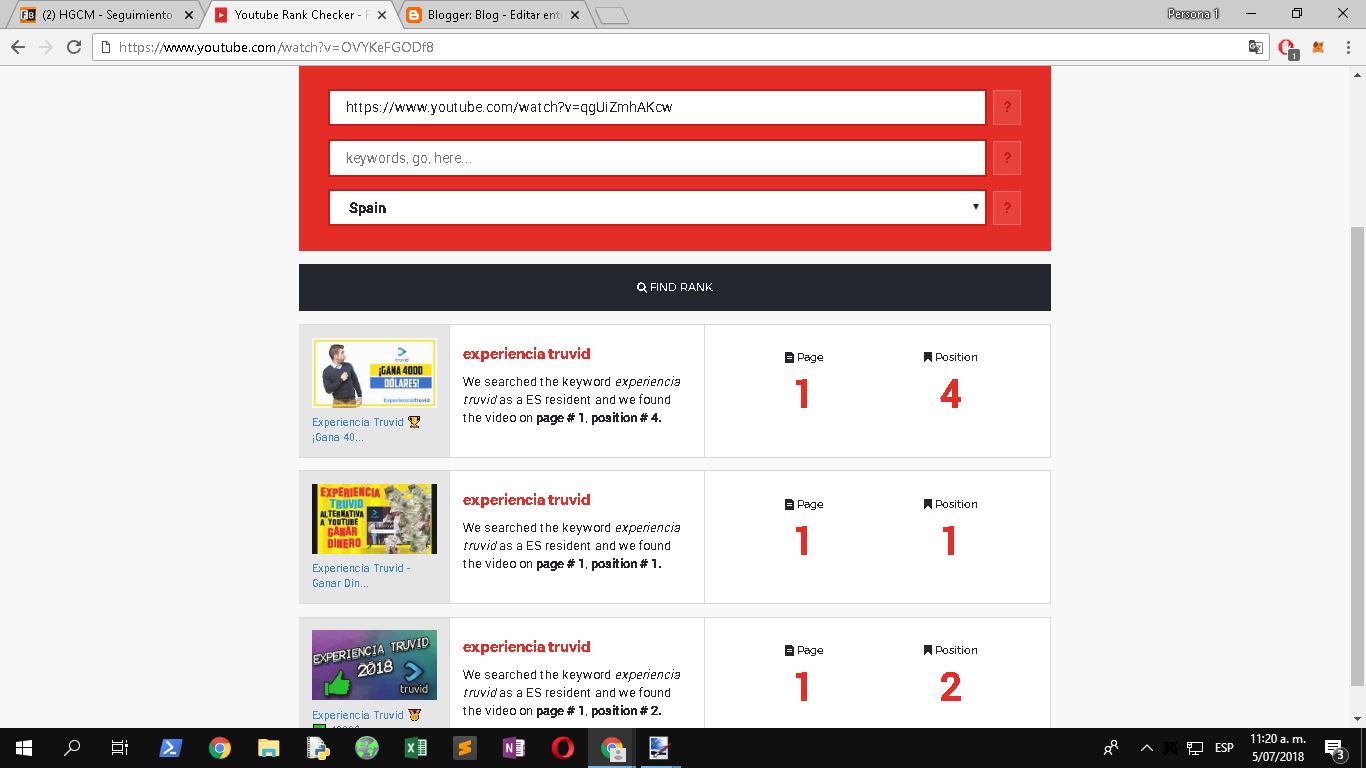Open the MetaMask fox extension
1366x768 pixels.
click(x=1318, y=47)
